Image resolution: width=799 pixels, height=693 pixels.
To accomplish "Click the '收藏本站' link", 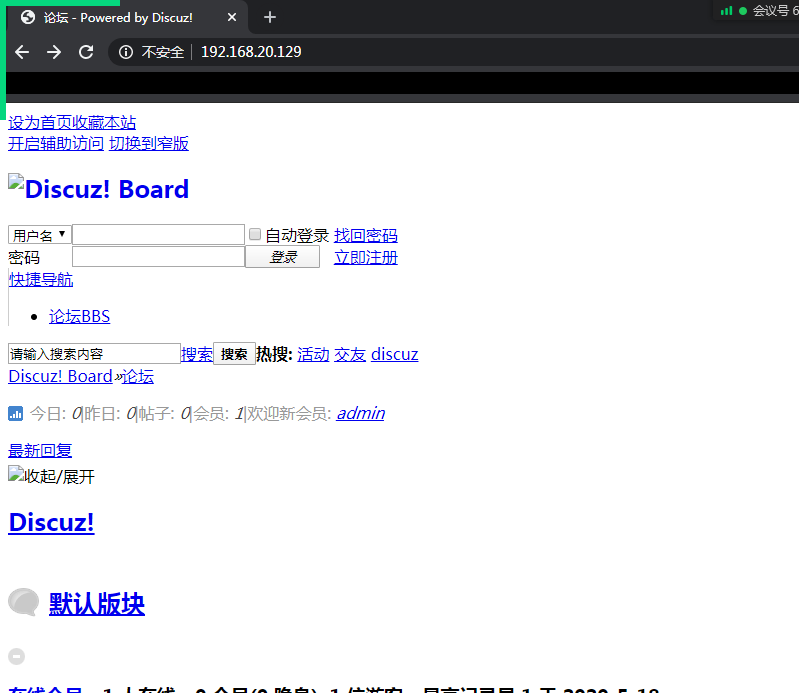I will pyautogui.click(x=104, y=122).
